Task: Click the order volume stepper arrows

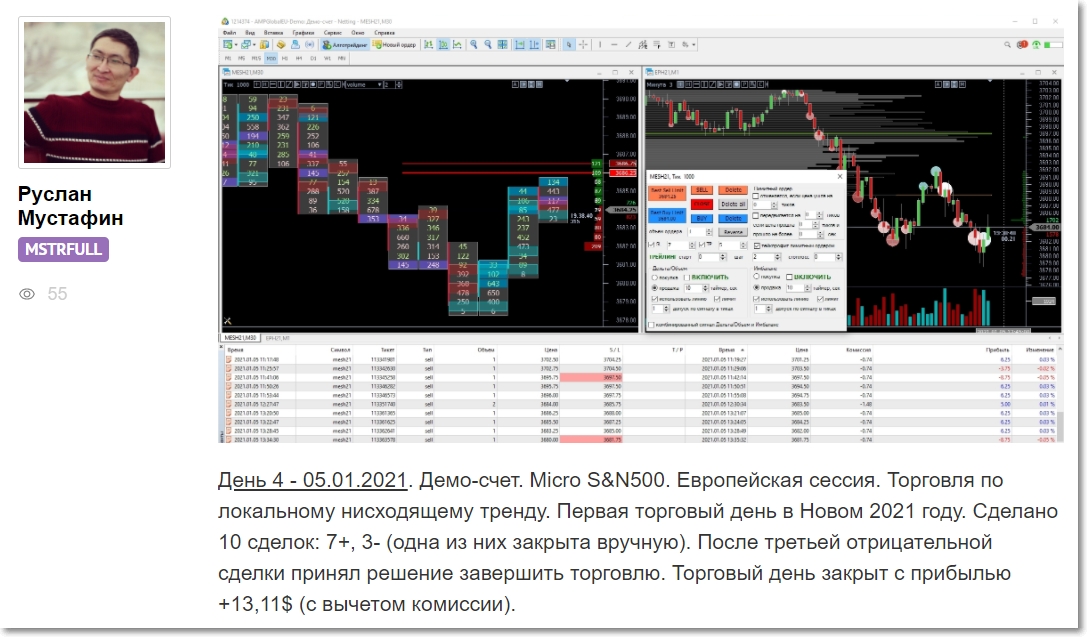Action: pyautogui.click(x=709, y=232)
